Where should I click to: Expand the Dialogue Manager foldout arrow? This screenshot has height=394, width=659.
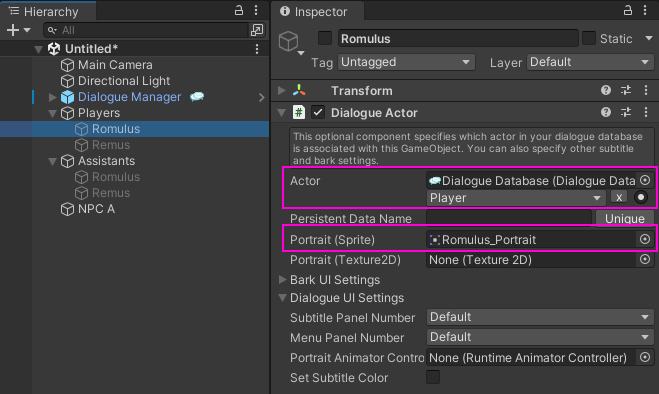[53, 97]
